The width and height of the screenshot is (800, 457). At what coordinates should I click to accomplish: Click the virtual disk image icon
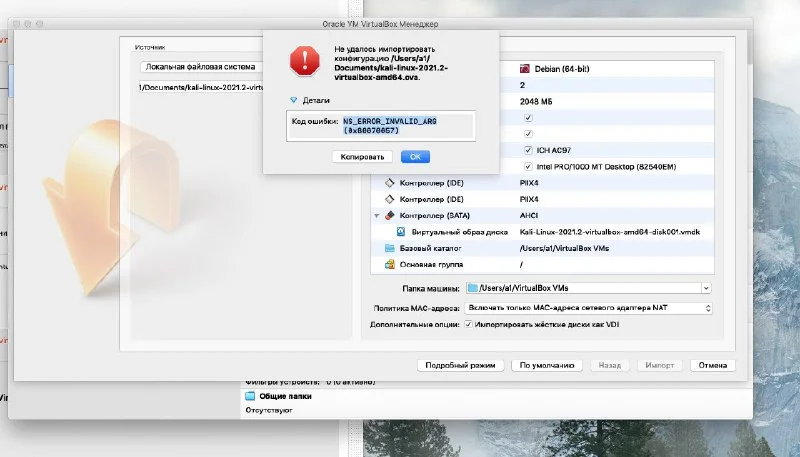pos(401,231)
